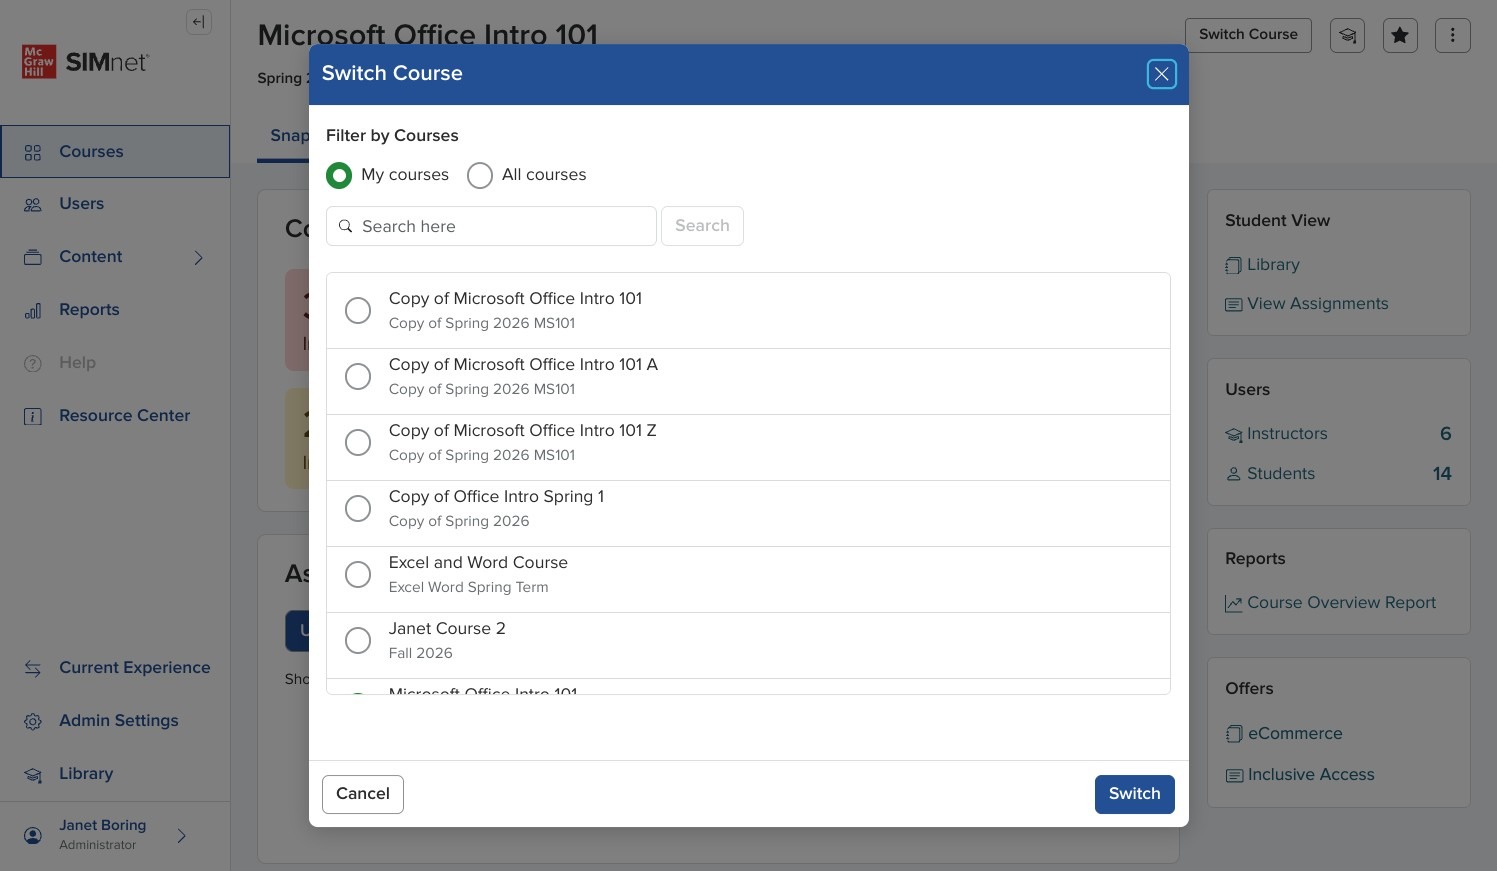
Task: Select Copy of Microsoft Office Intro 101 radio
Action: (x=358, y=310)
